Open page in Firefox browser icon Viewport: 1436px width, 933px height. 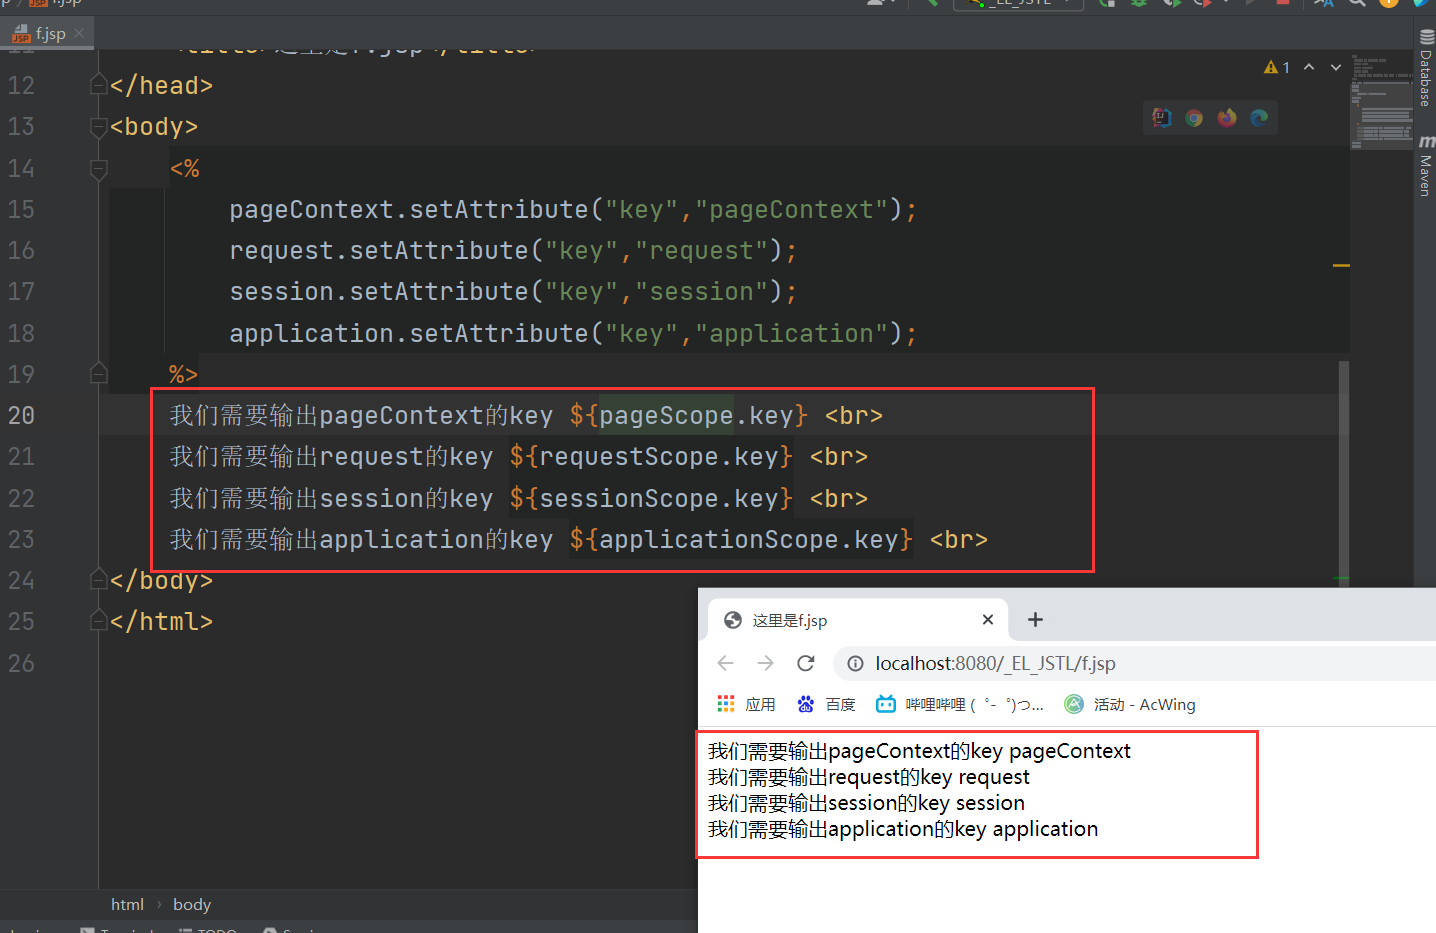point(1227,118)
